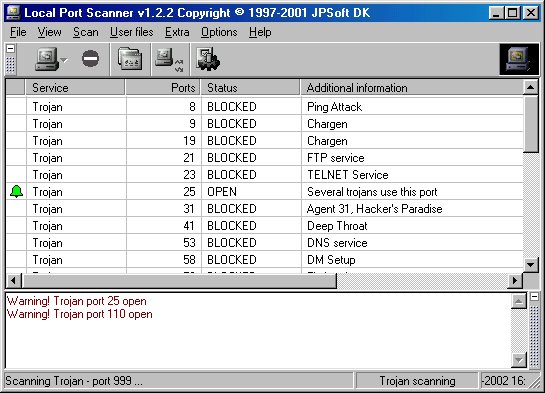Click the application icon in title bar
Screen dimensions: 545x393
pos(13,13)
